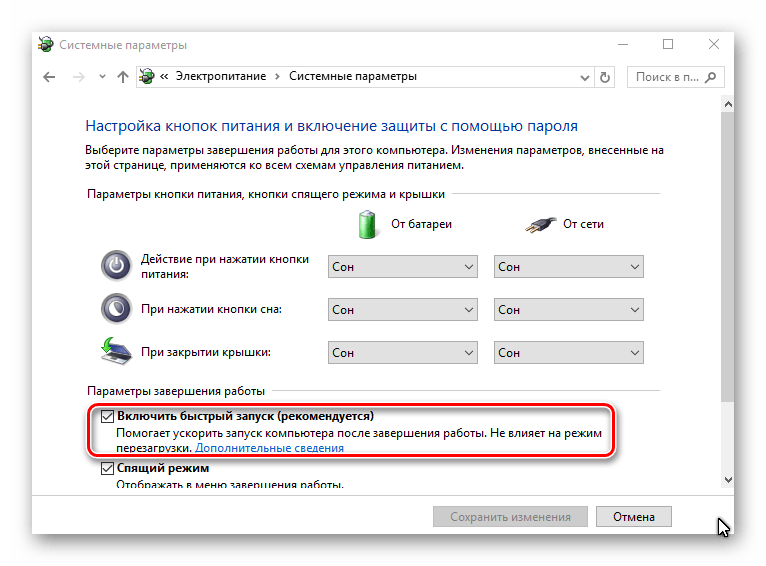Click the forward navigation arrow
The image size is (766, 566).
coord(78,77)
